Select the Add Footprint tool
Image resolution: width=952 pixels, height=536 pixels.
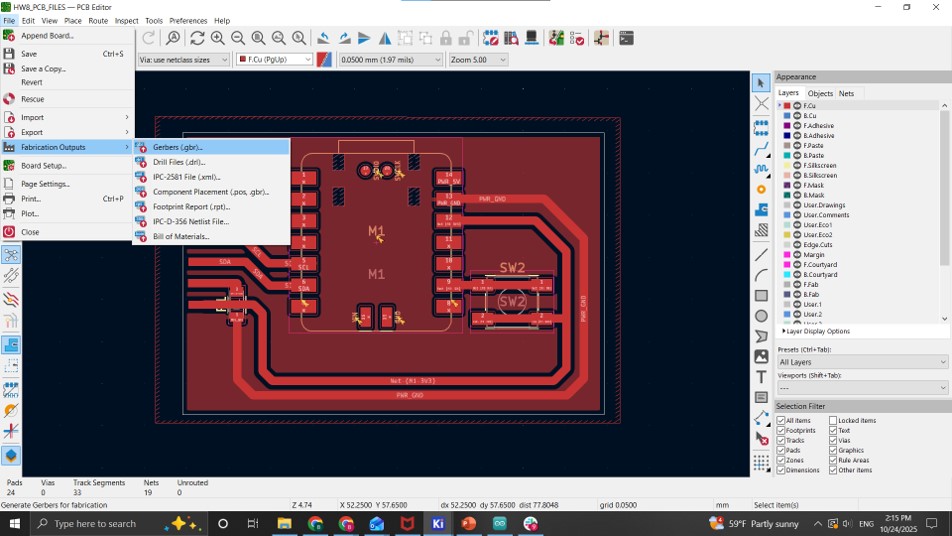761,127
